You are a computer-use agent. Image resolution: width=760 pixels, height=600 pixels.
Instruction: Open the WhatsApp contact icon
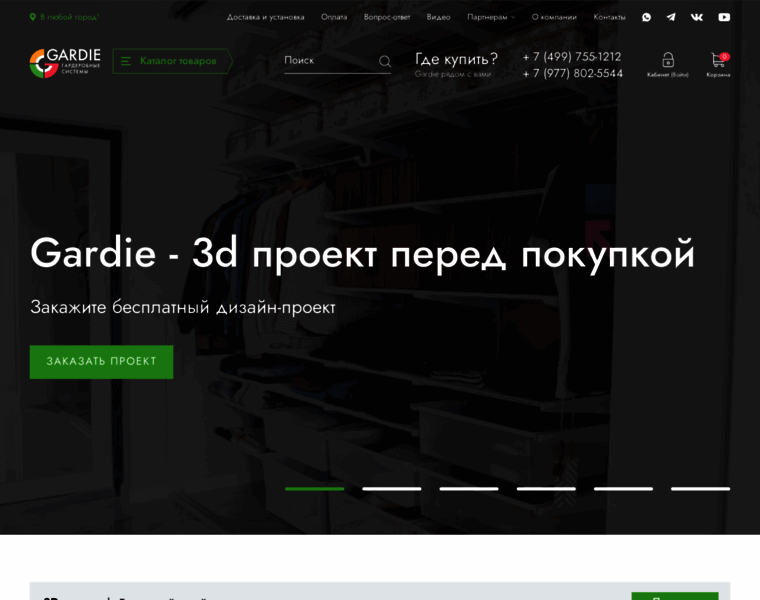click(x=646, y=17)
